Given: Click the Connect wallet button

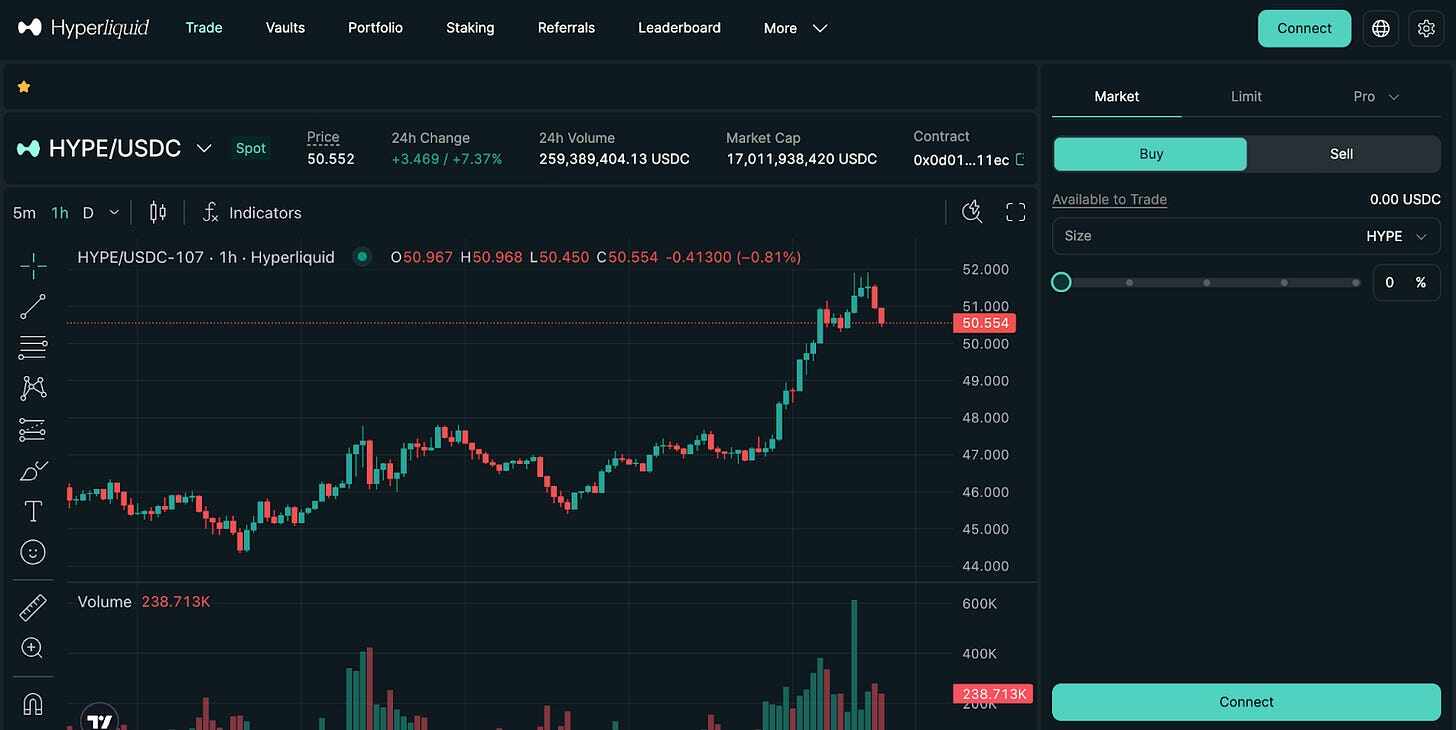Looking at the screenshot, I should [1304, 28].
